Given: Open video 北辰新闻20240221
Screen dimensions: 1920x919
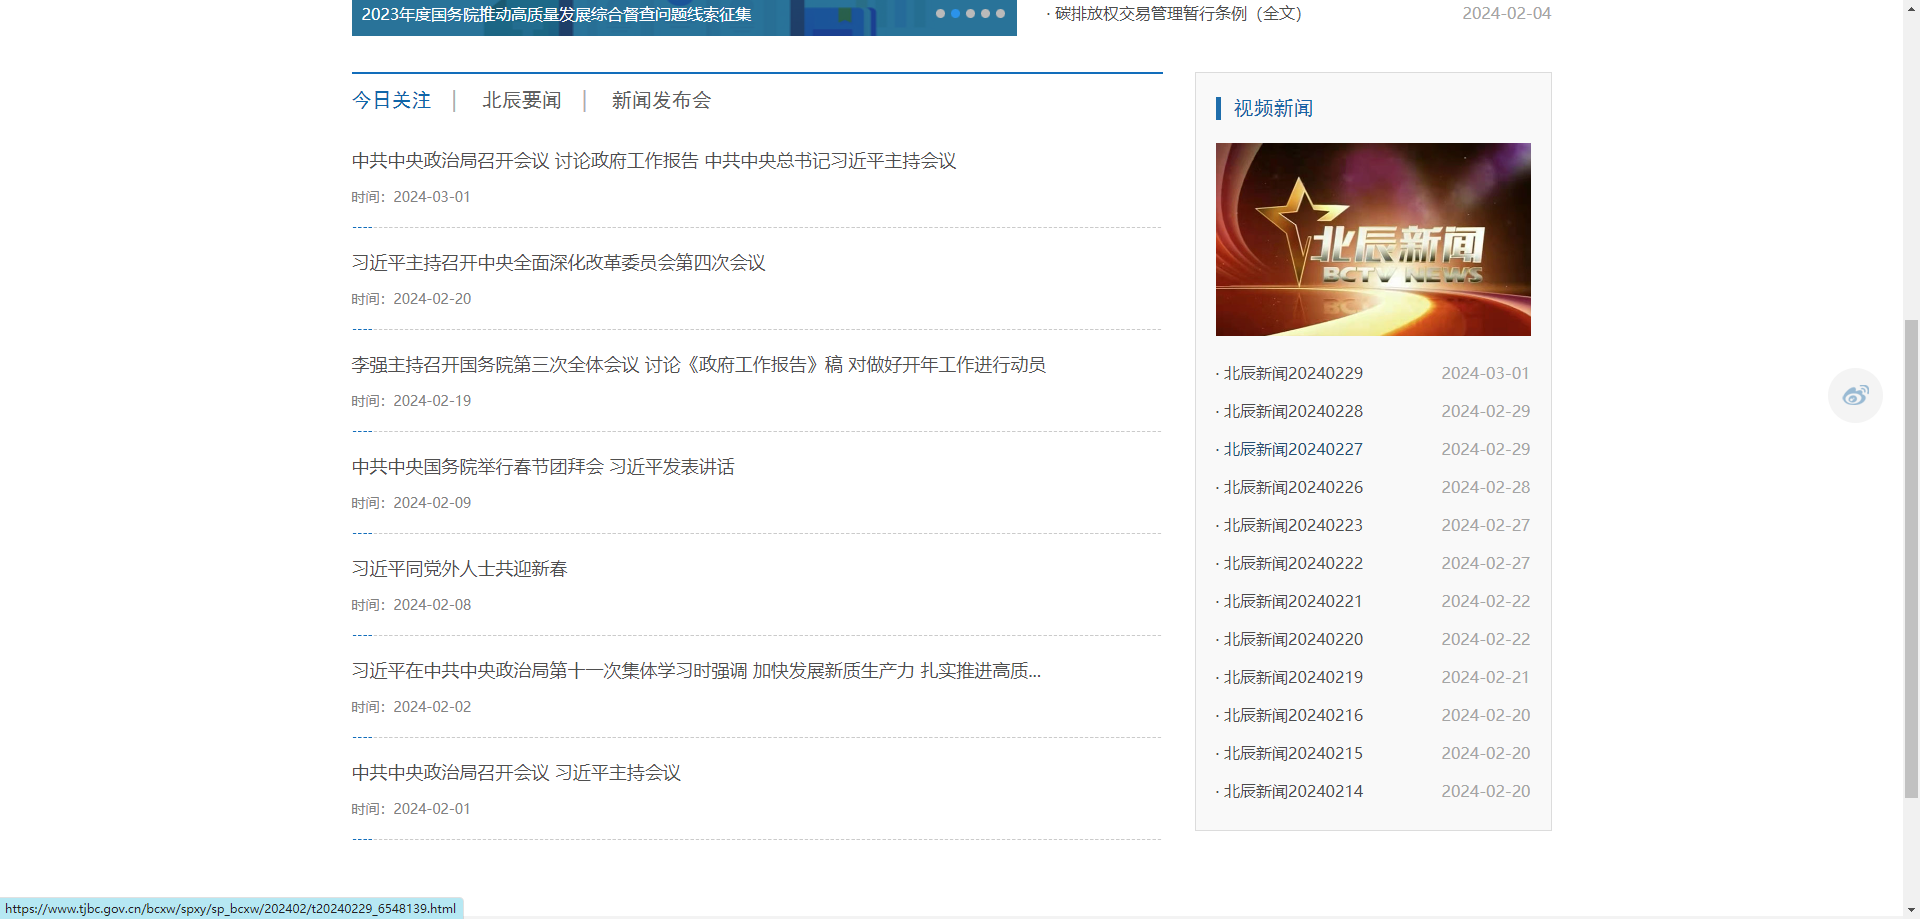Looking at the screenshot, I should tap(1293, 601).
